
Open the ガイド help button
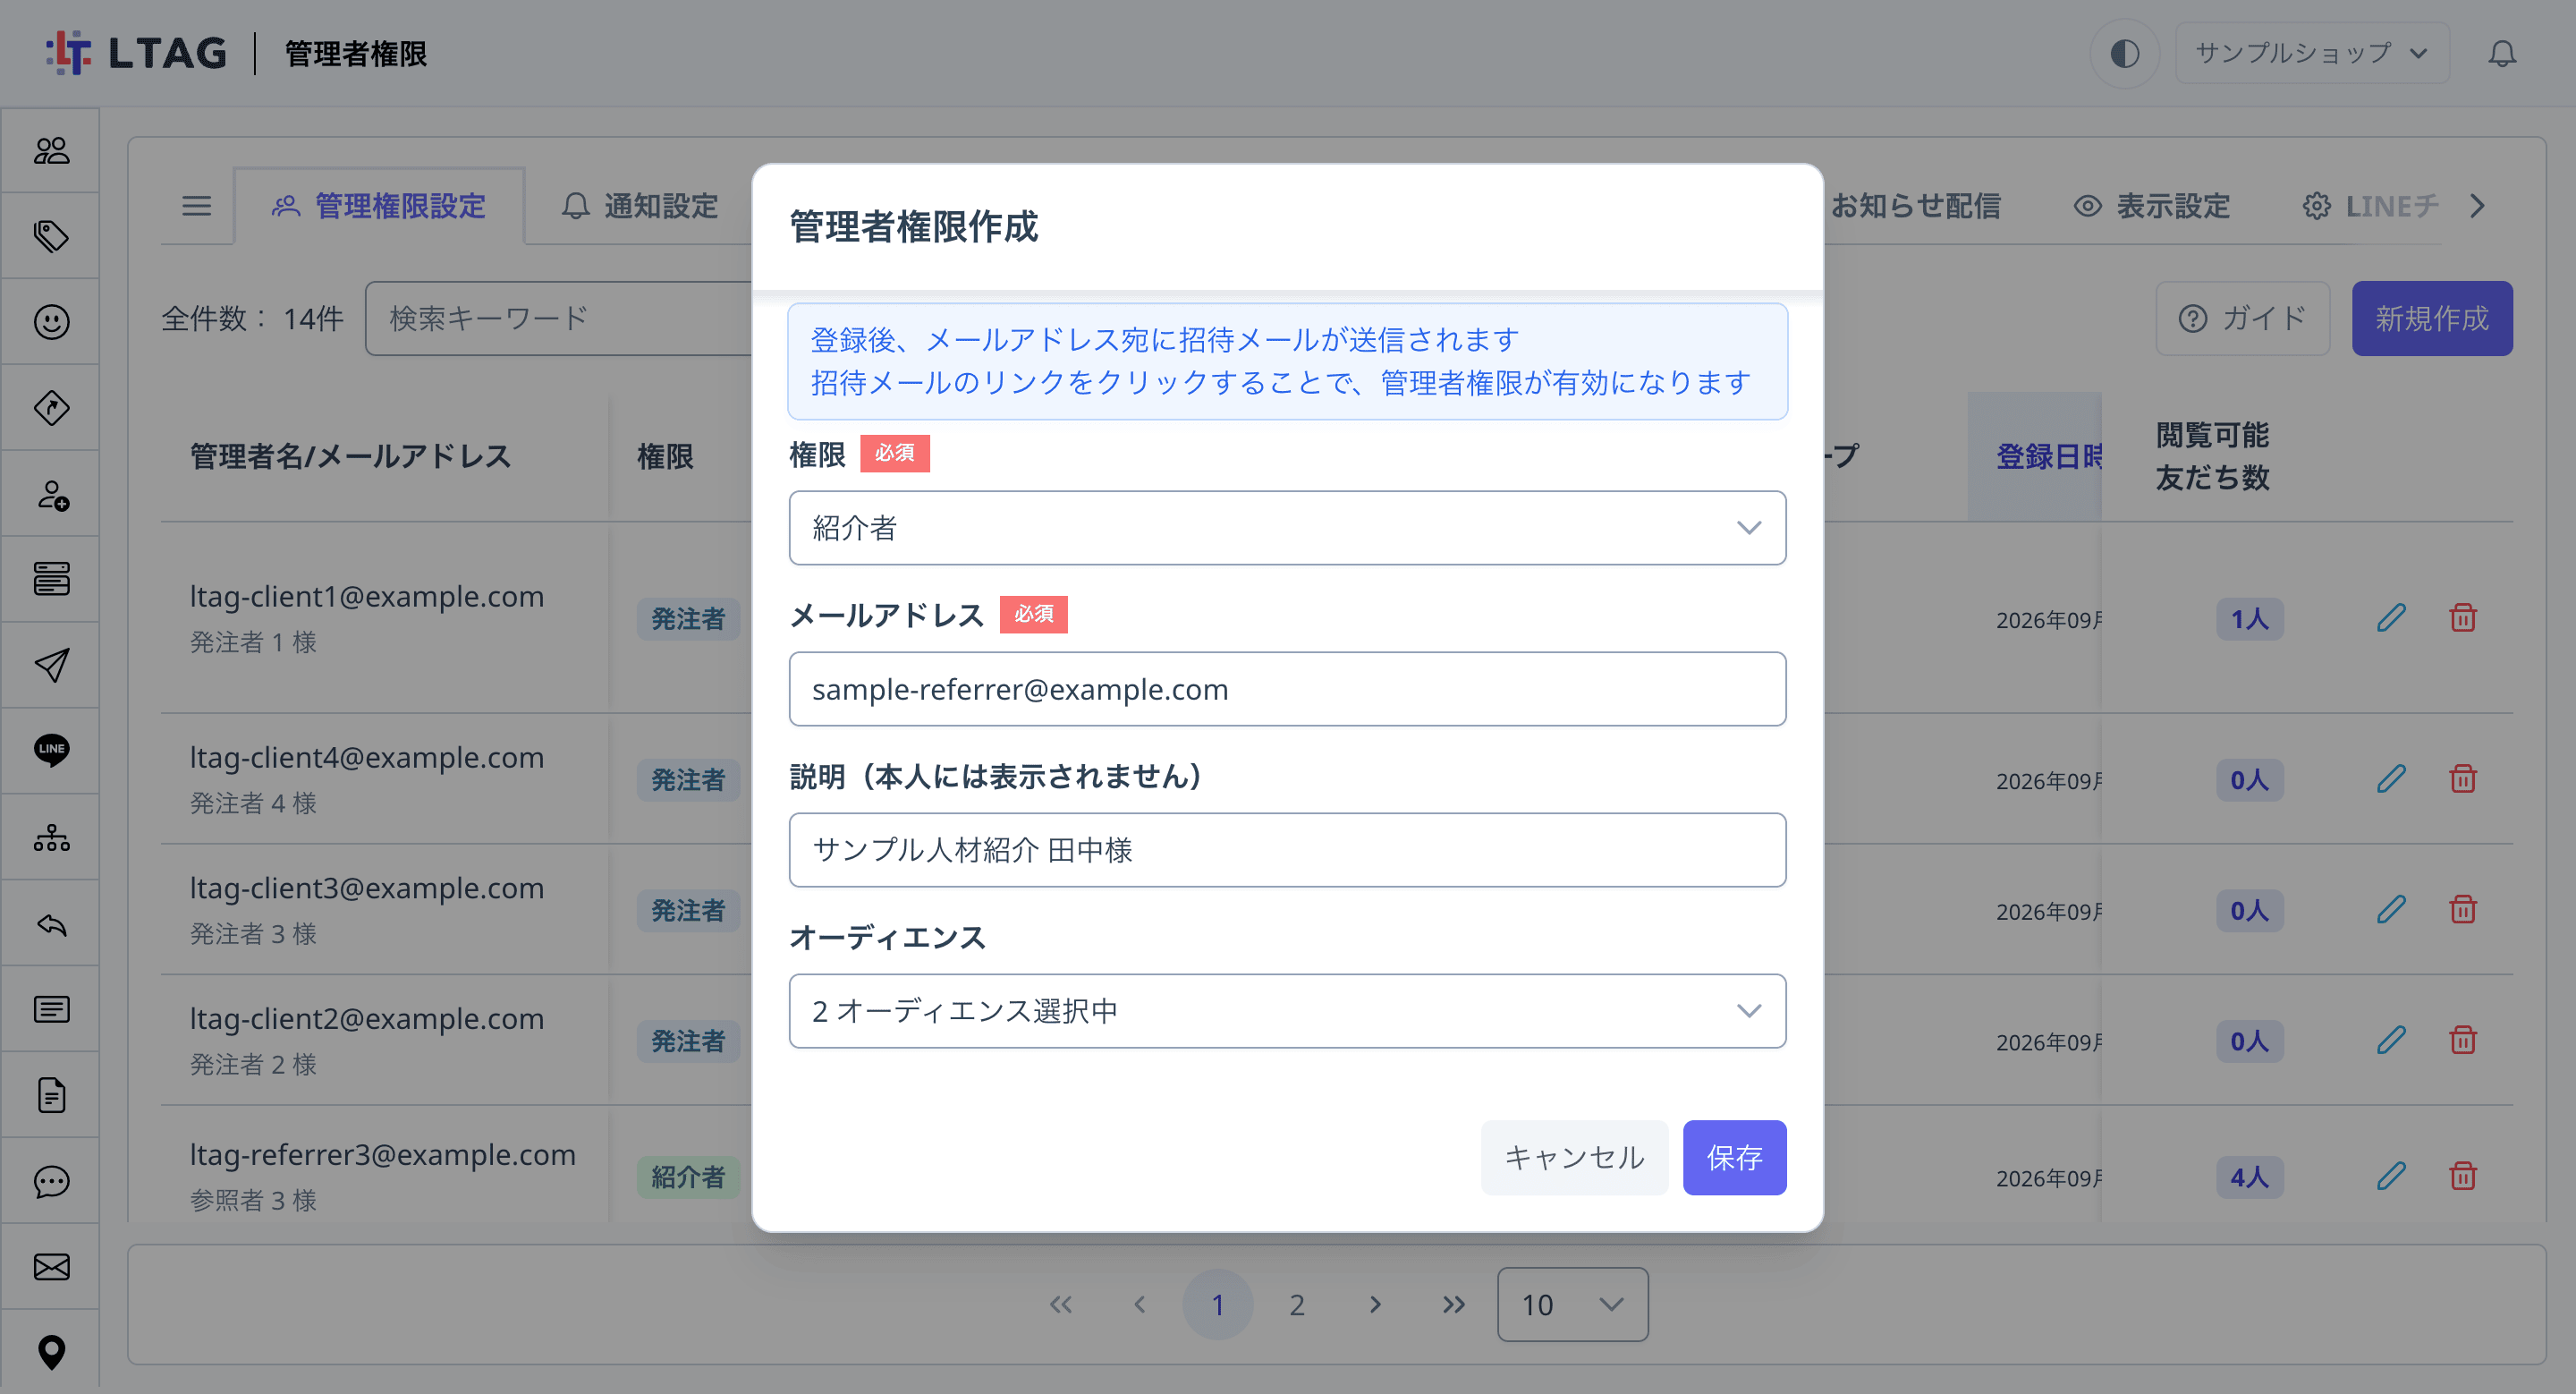(2242, 318)
